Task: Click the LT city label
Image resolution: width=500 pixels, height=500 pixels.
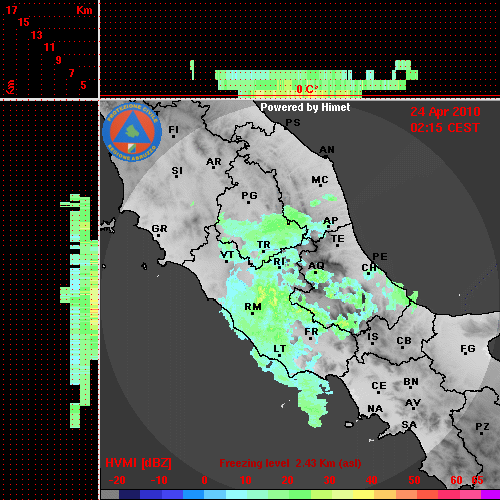Action: click(x=280, y=349)
